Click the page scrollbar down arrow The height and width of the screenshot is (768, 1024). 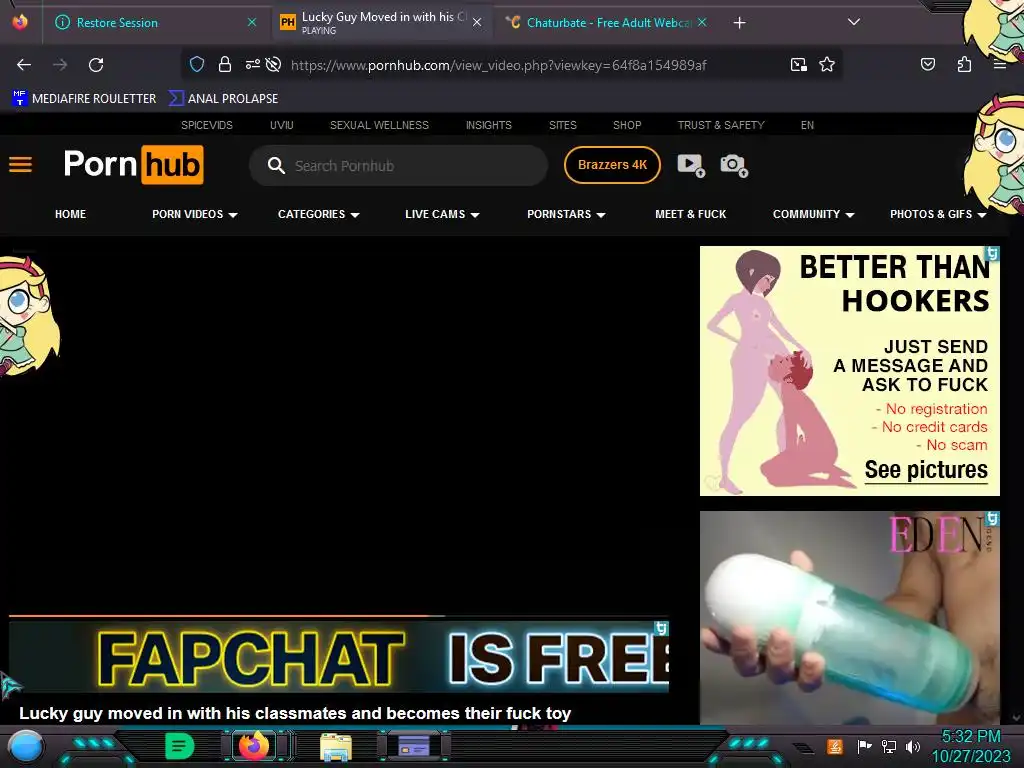tap(1016, 718)
